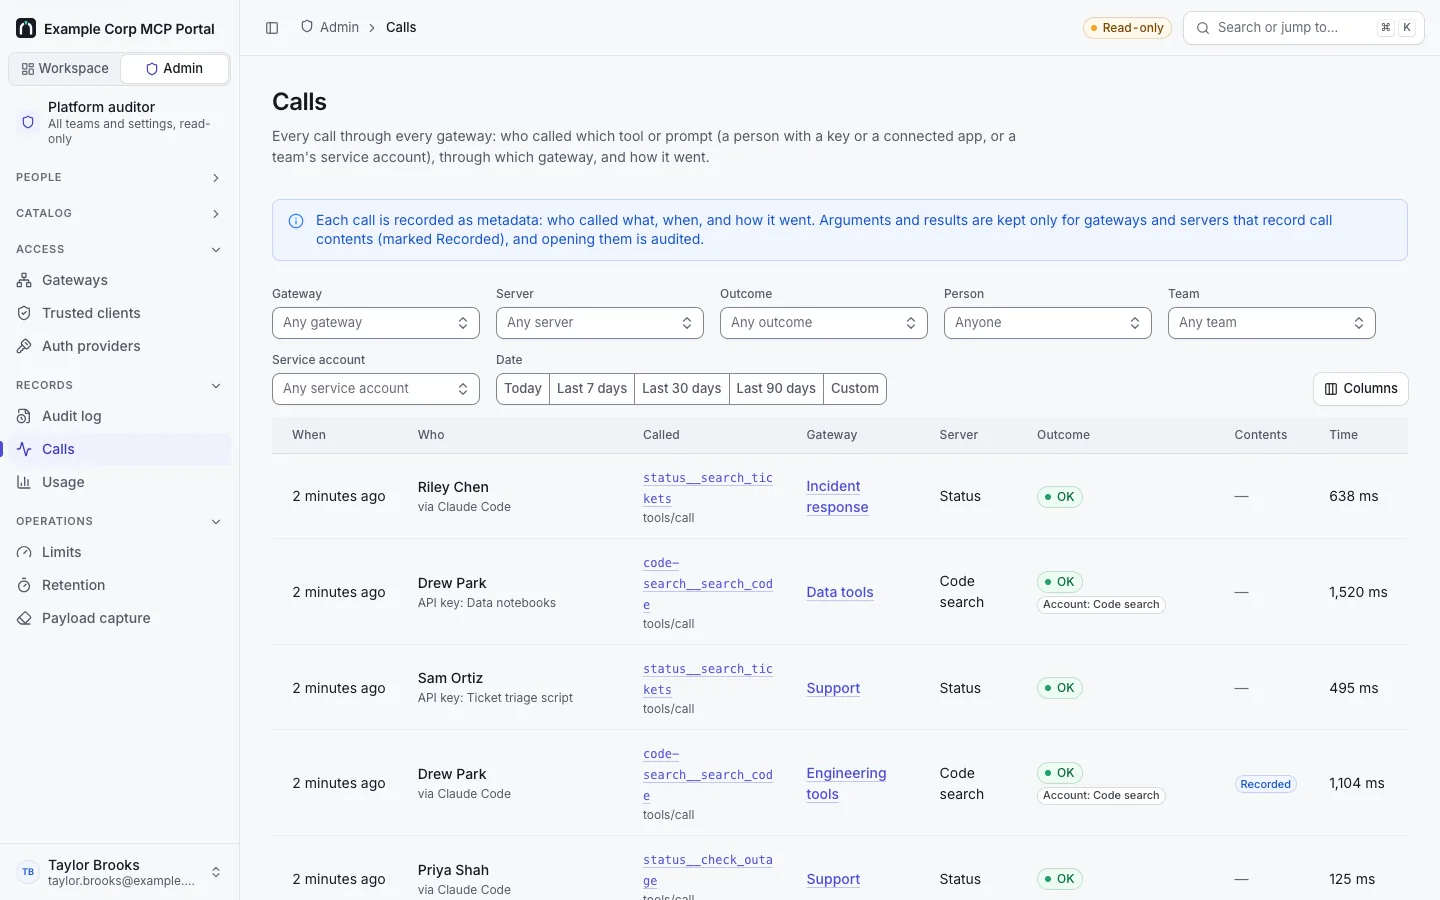Click the search magnifier icon
Viewport: 1440px width, 900px height.
click(1203, 28)
